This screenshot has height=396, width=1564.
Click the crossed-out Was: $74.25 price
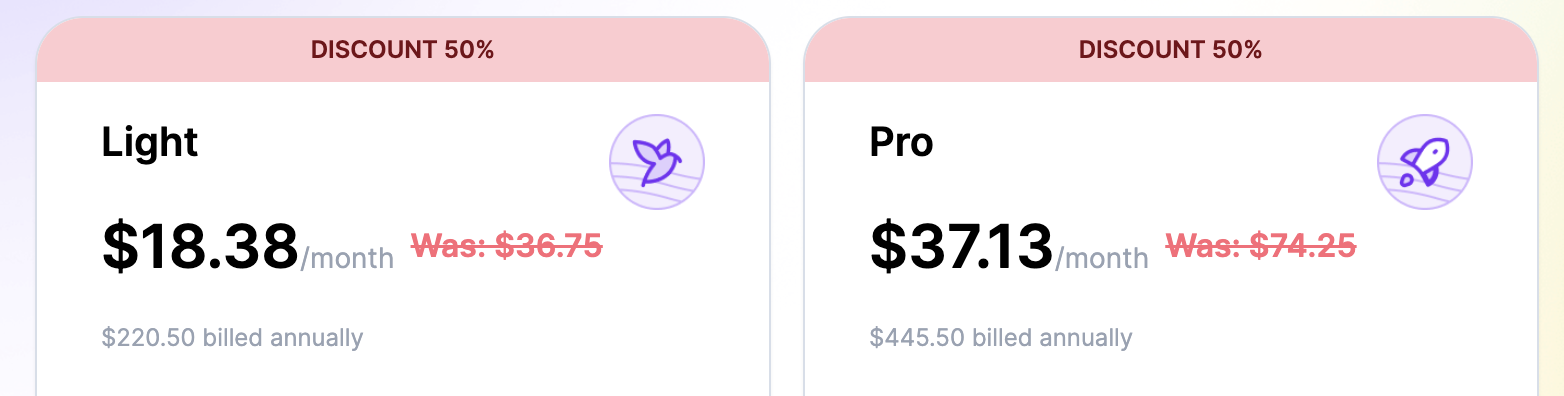pos(1261,244)
